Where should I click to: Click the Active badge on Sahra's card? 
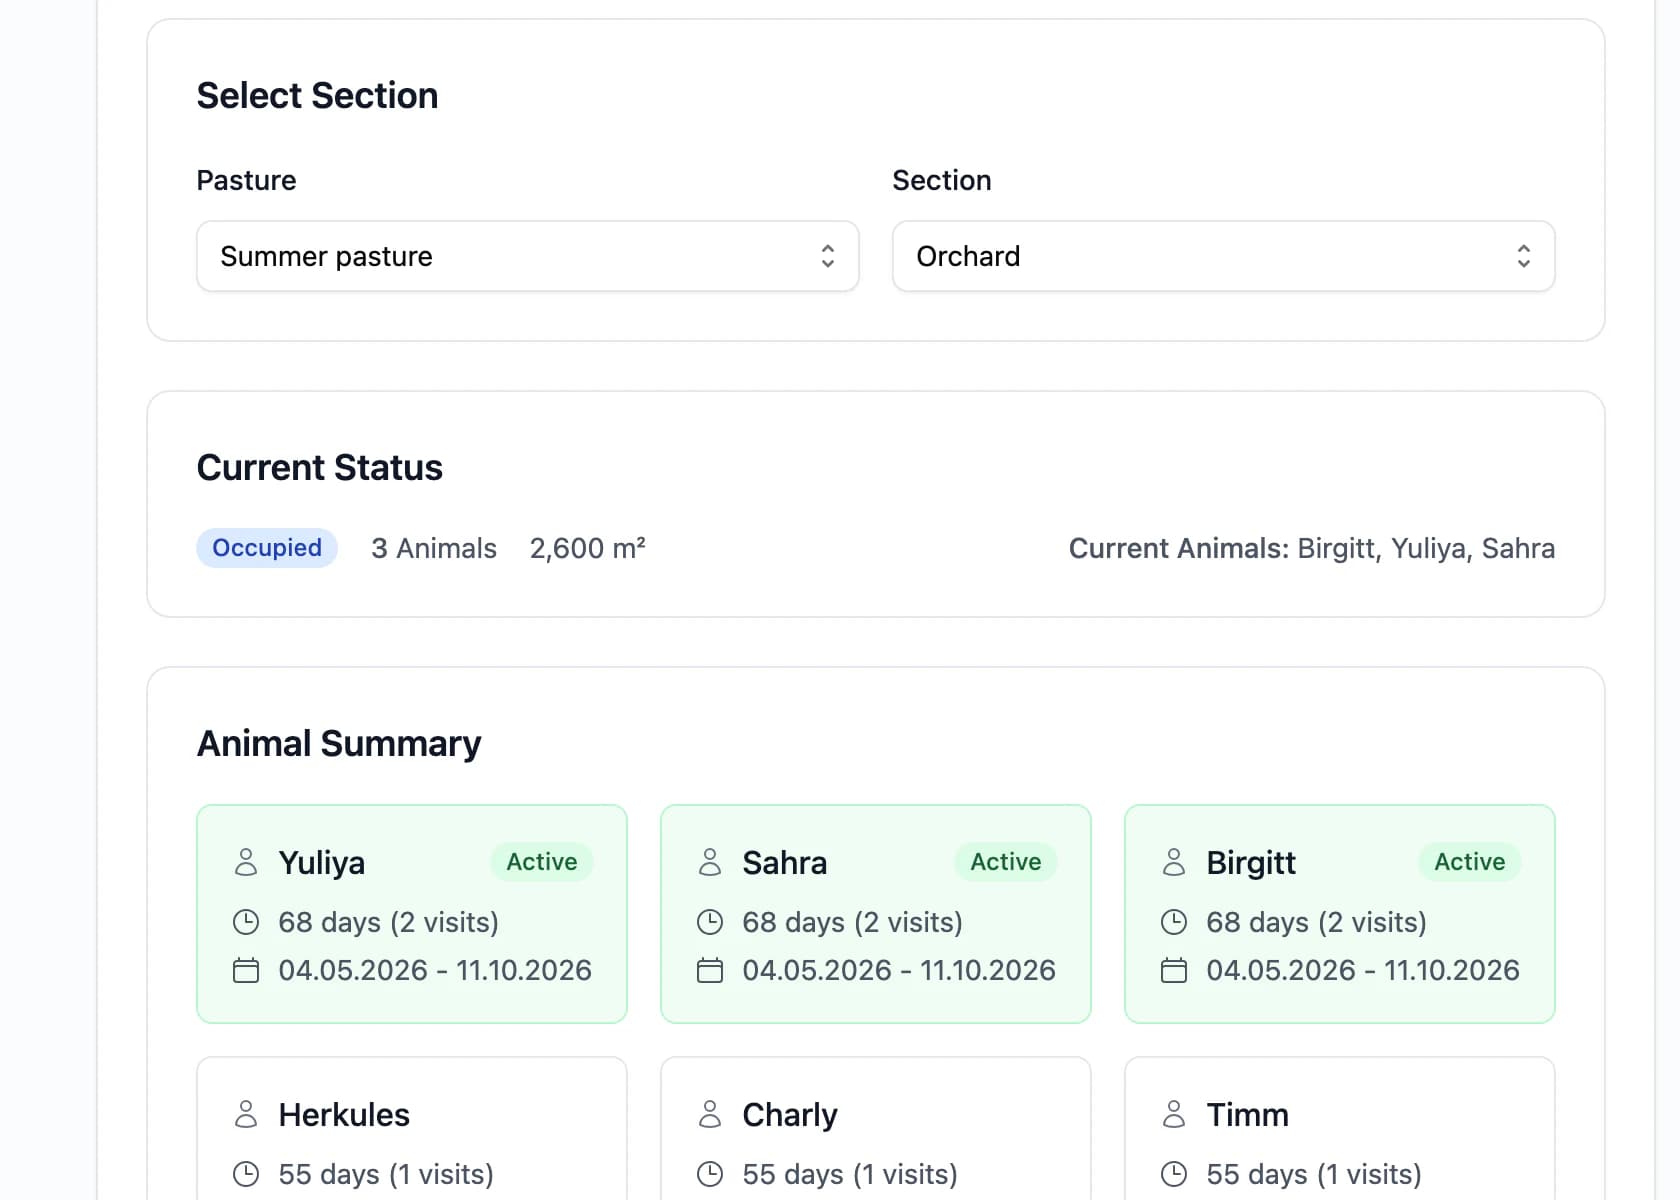[x=1006, y=862]
